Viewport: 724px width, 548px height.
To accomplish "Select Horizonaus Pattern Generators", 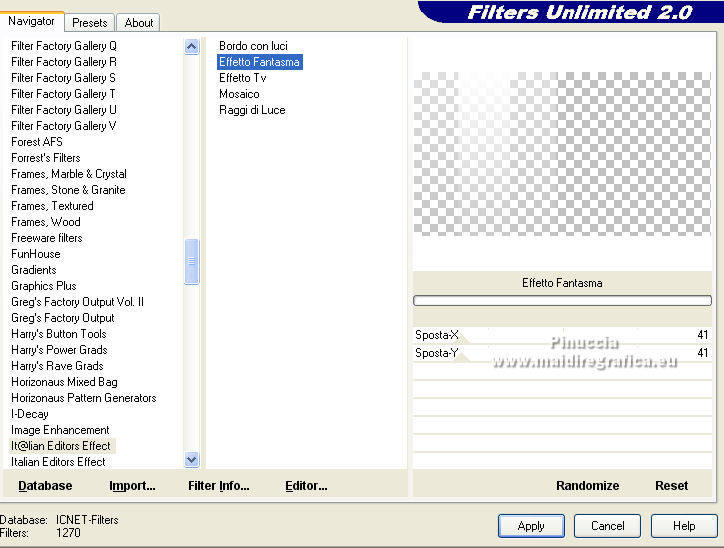I will pos(84,398).
